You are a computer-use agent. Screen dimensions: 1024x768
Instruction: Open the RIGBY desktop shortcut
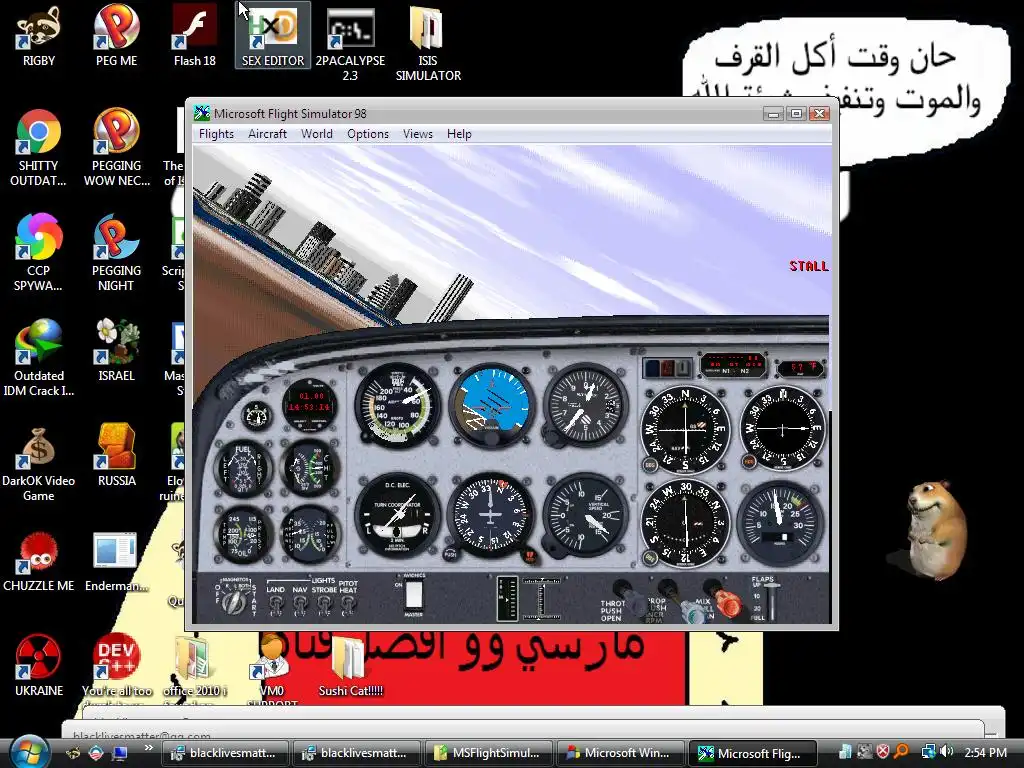(39, 36)
